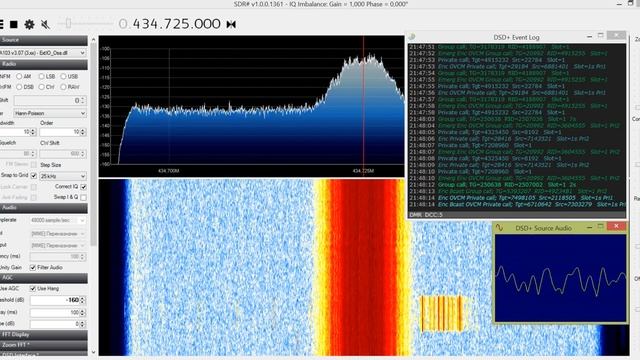Toggle the mute speaker icon
This screenshot has height=360, width=640.
pos(45,24)
